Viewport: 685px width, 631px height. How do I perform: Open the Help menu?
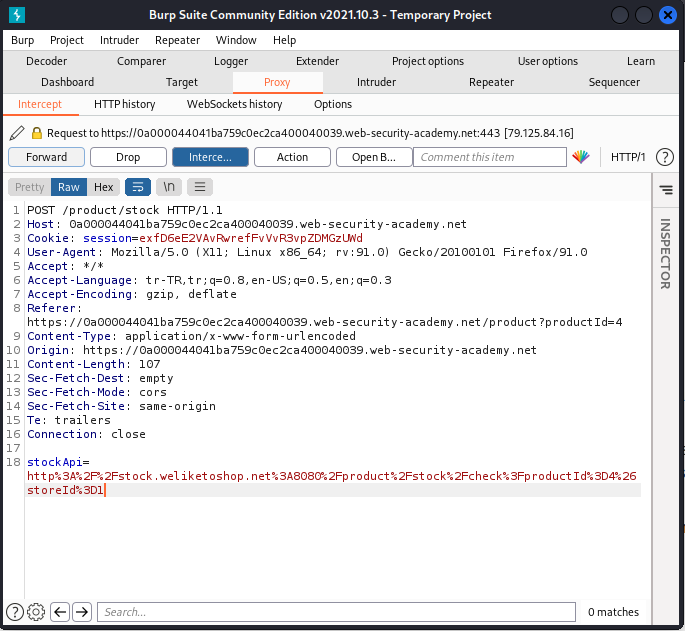pos(284,40)
